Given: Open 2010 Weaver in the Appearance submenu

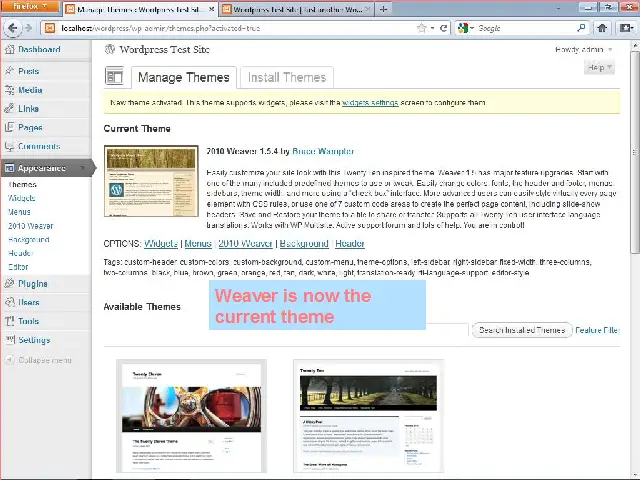Looking at the screenshot, I should point(31,226).
